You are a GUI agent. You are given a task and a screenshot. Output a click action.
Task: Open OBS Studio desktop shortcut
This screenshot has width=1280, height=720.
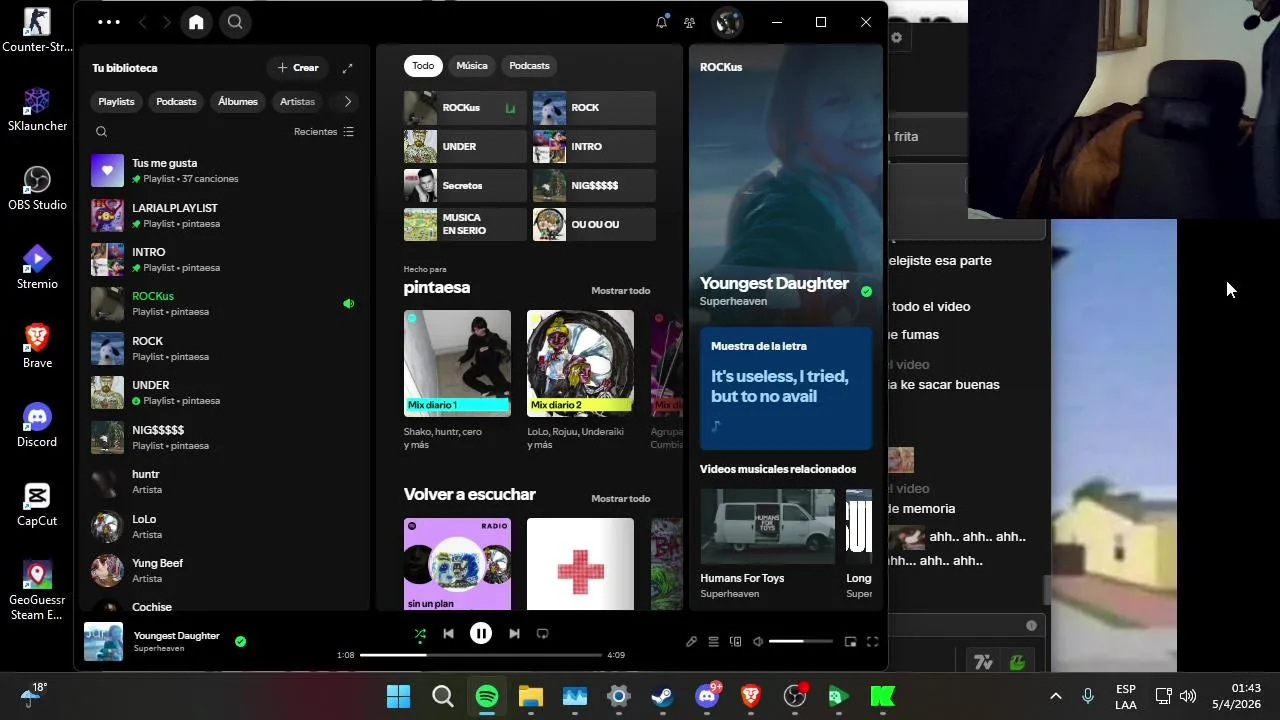tap(37, 187)
